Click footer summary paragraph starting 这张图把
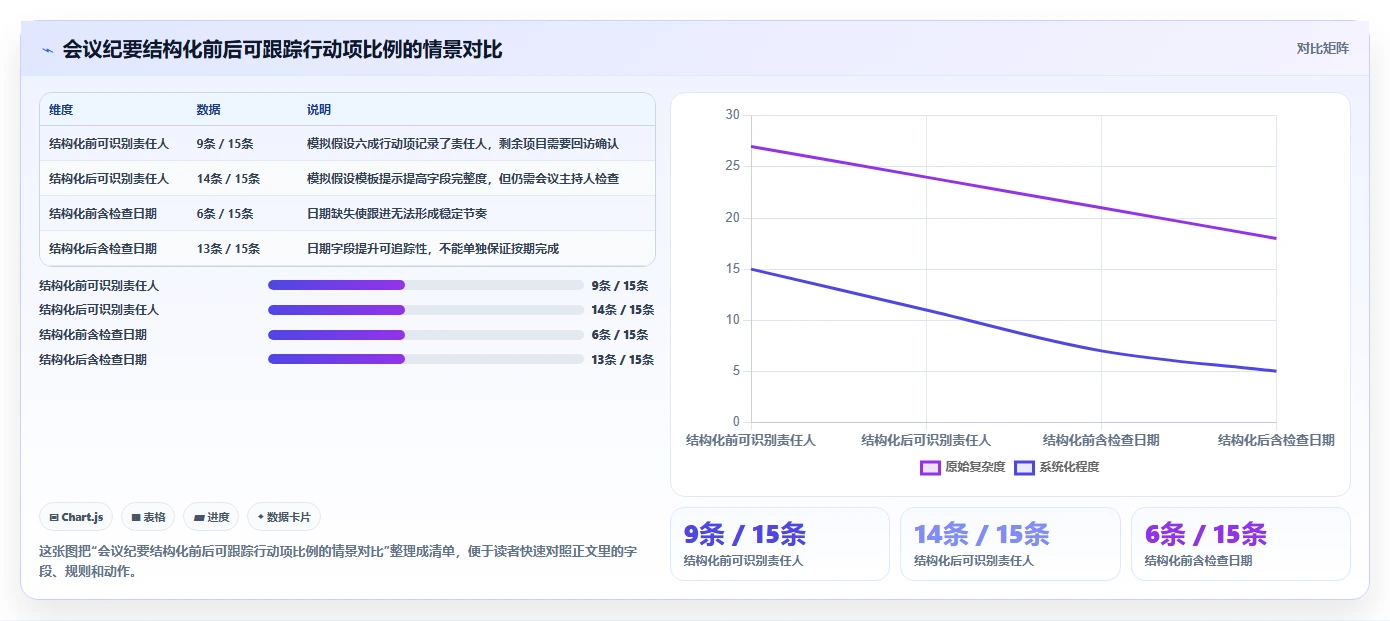The width and height of the screenshot is (1390, 621). (x=337, y=561)
